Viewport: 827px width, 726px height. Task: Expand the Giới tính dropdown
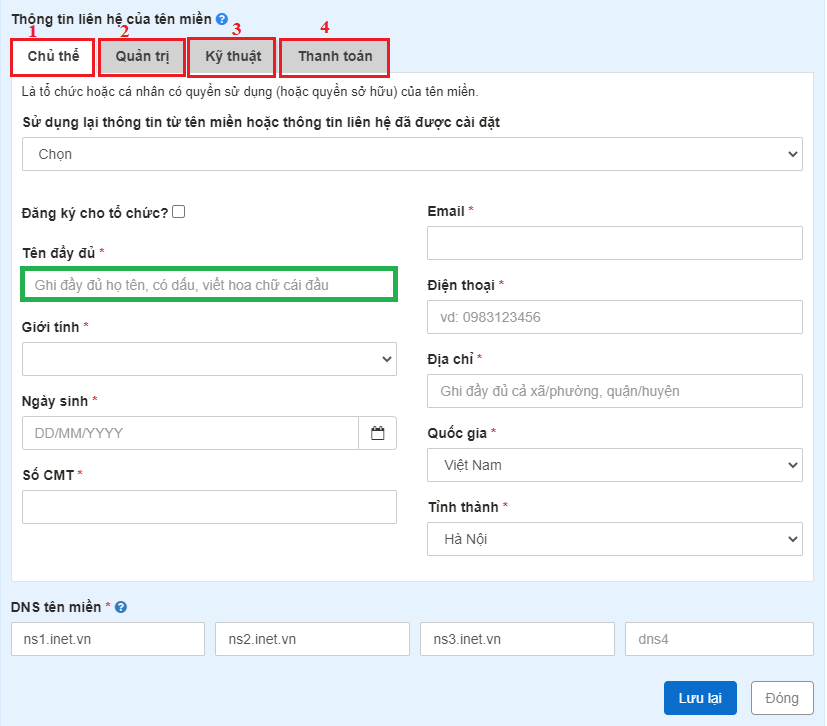coord(209,359)
